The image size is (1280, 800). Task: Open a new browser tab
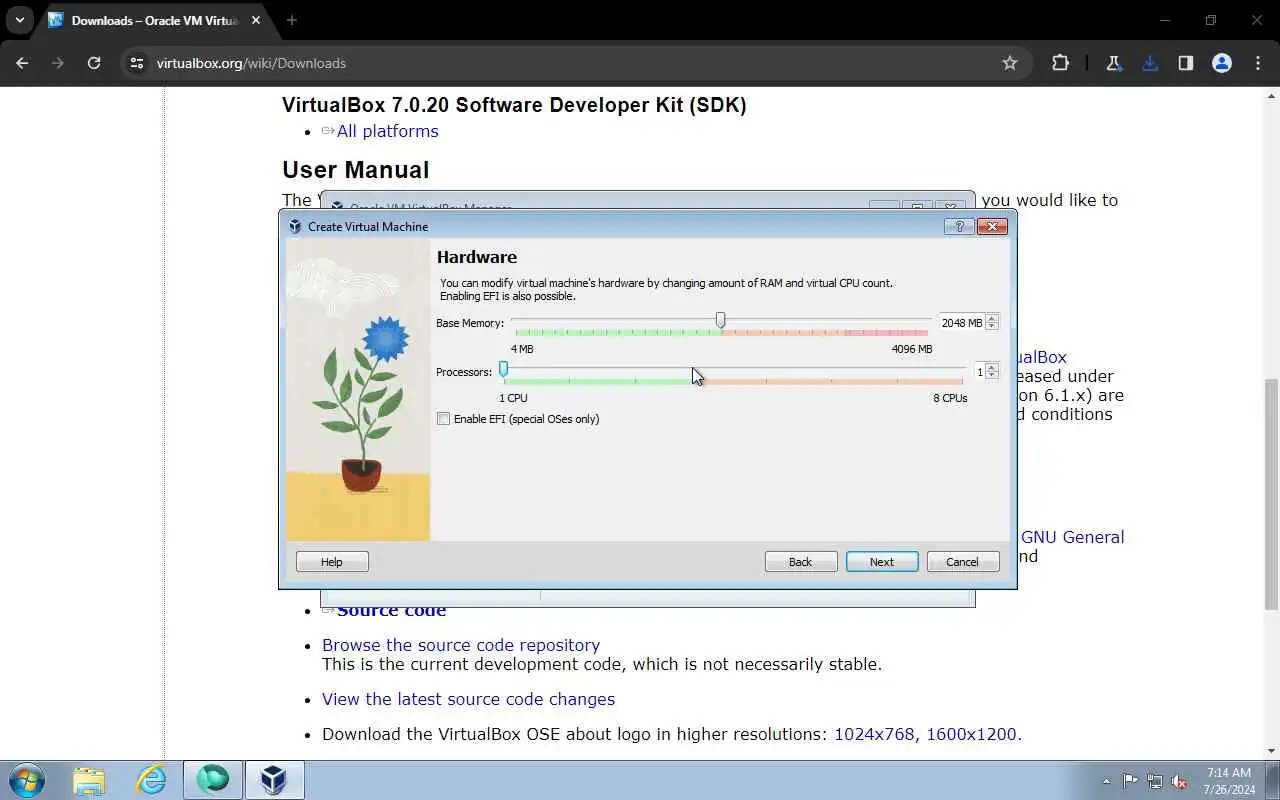[x=292, y=20]
